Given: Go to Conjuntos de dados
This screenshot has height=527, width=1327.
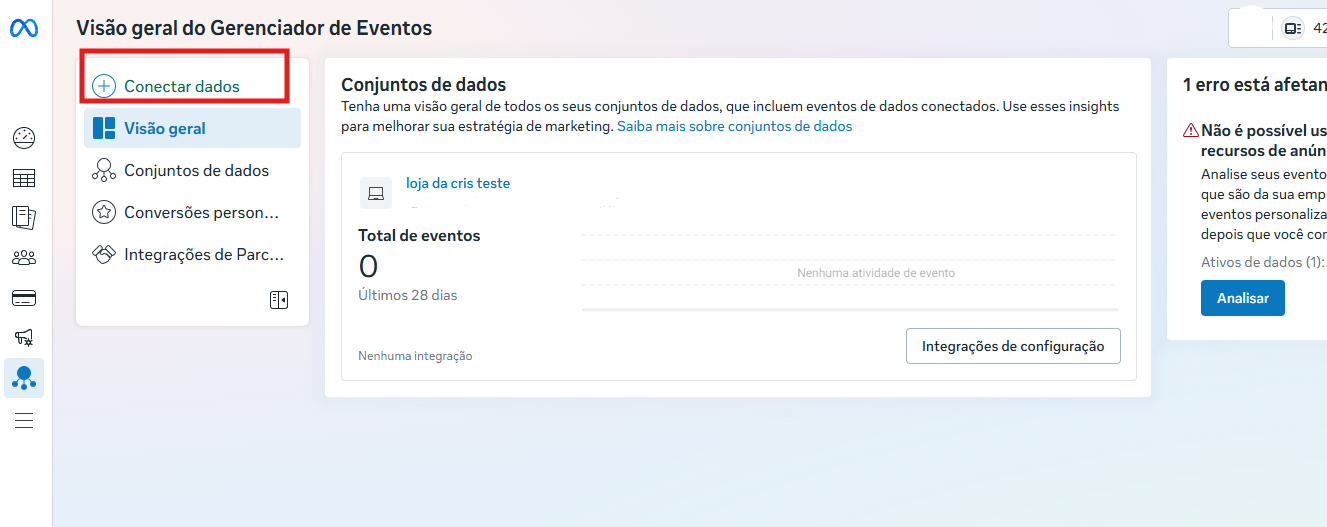Looking at the screenshot, I should click(195, 170).
